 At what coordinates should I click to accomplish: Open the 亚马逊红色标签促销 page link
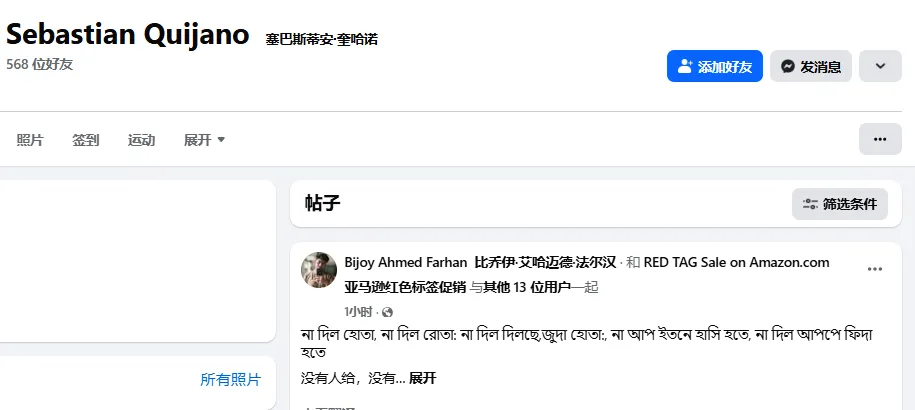pos(405,287)
